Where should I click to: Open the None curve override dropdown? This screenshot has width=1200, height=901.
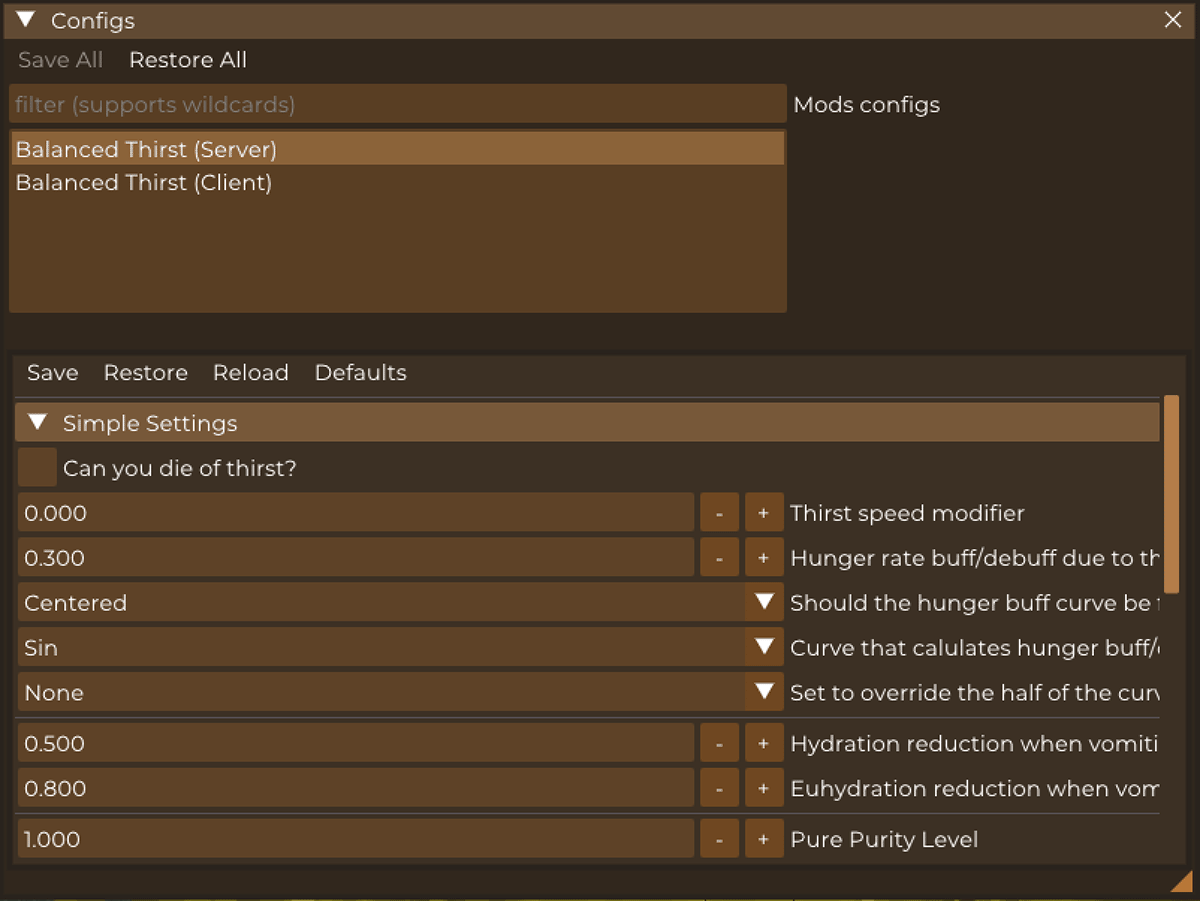[x=765, y=693]
